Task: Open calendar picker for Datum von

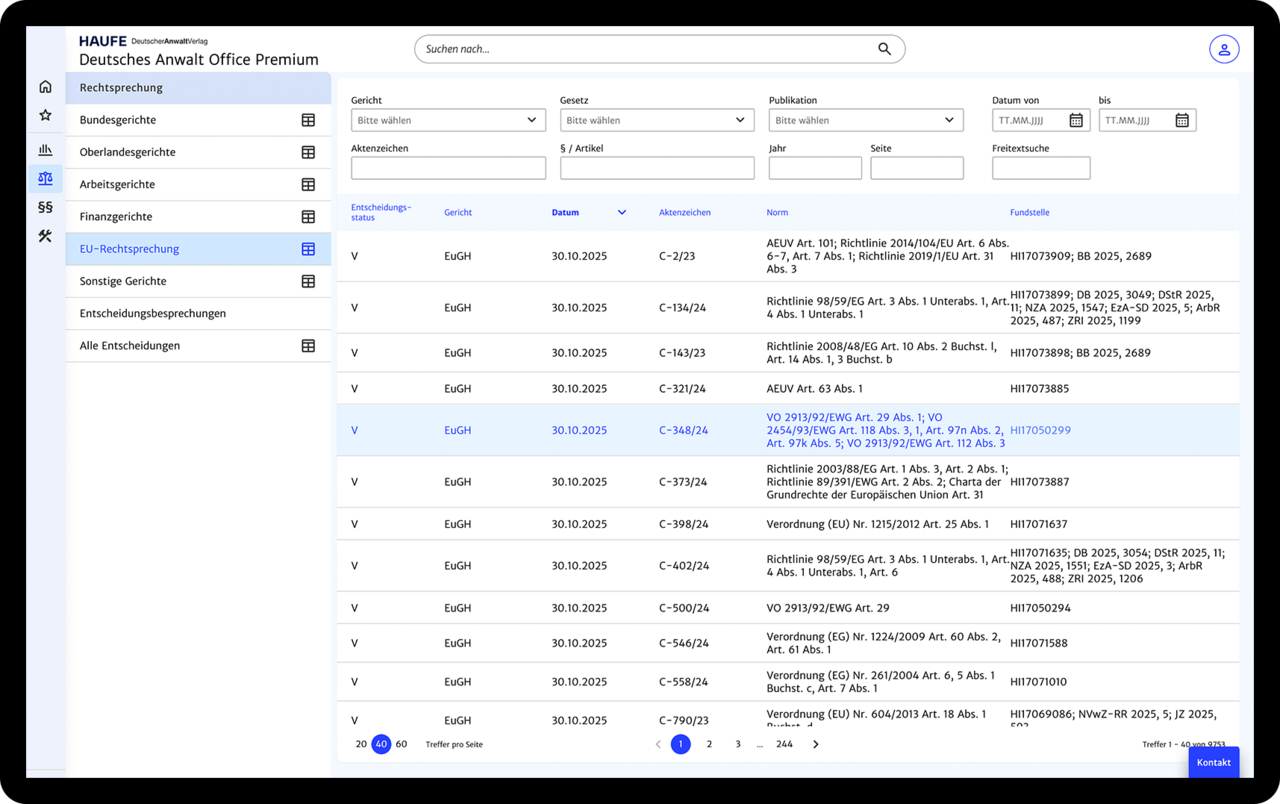Action: [x=1076, y=120]
